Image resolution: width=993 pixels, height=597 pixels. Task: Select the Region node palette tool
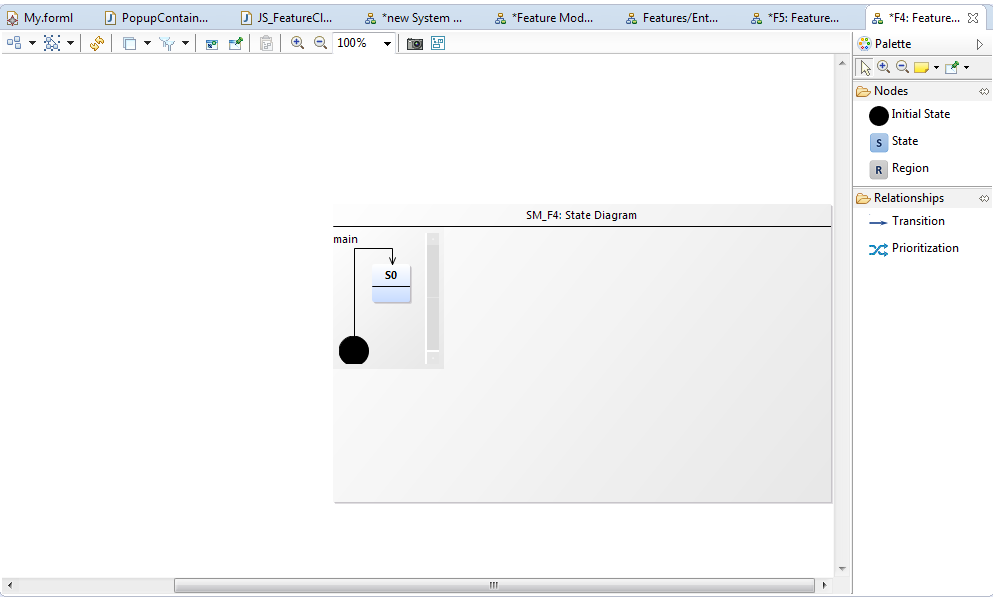click(899, 169)
